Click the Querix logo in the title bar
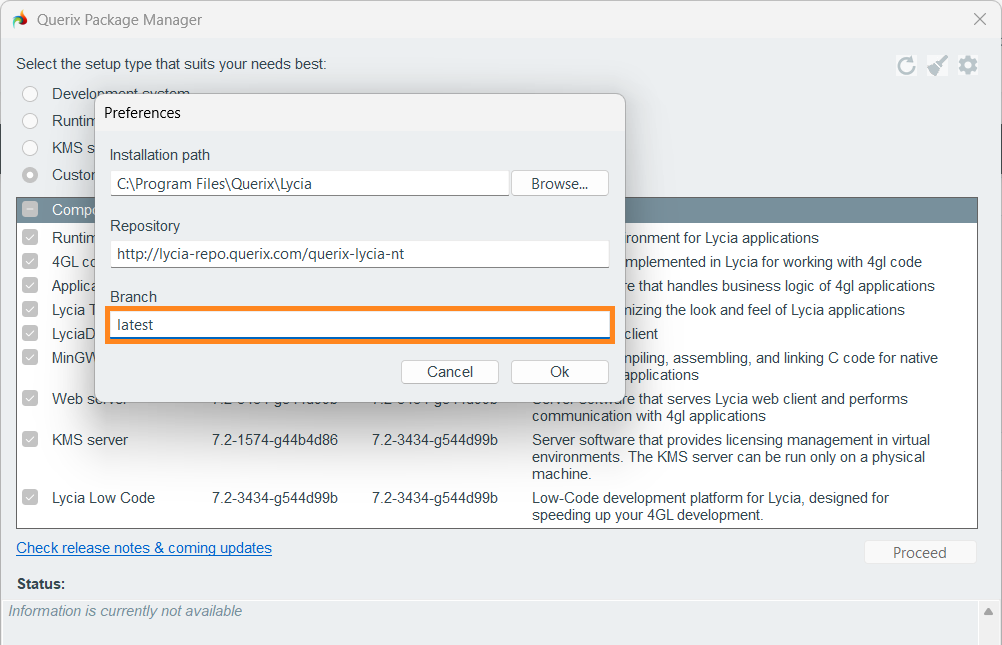1002x645 pixels. click(20, 20)
